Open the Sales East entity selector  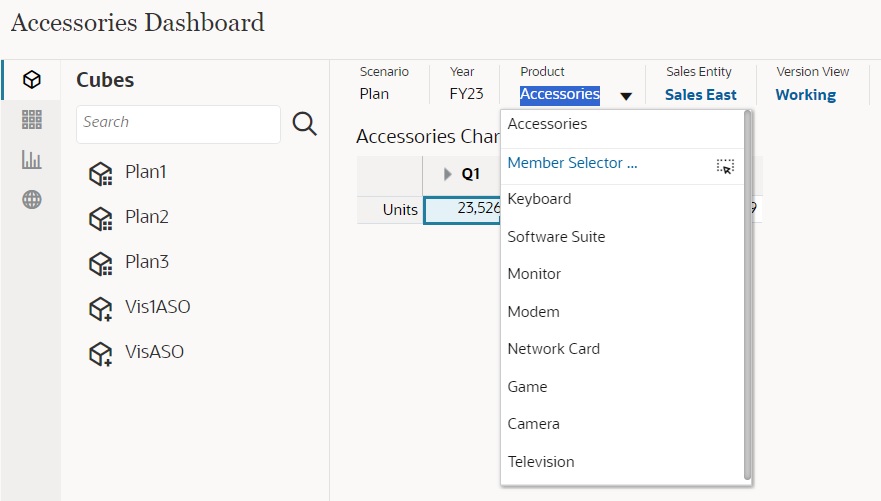pyautogui.click(x=700, y=95)
